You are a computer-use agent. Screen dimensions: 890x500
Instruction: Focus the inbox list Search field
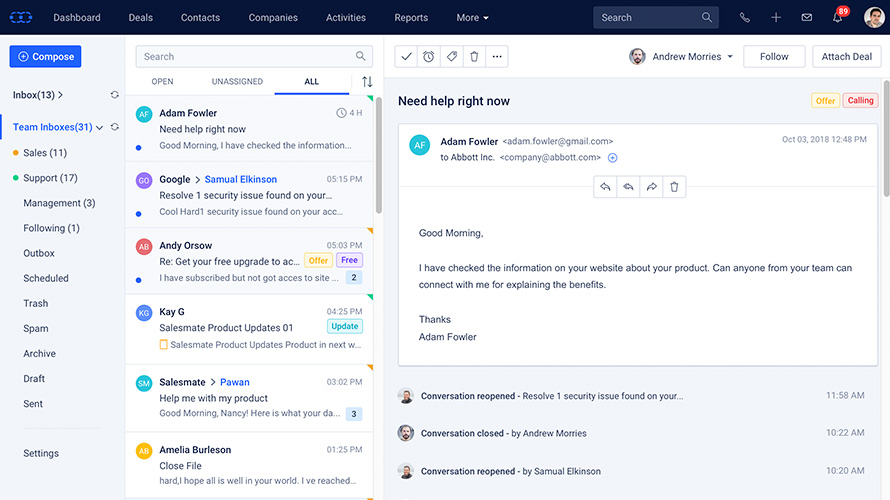[x=254, y=57]
